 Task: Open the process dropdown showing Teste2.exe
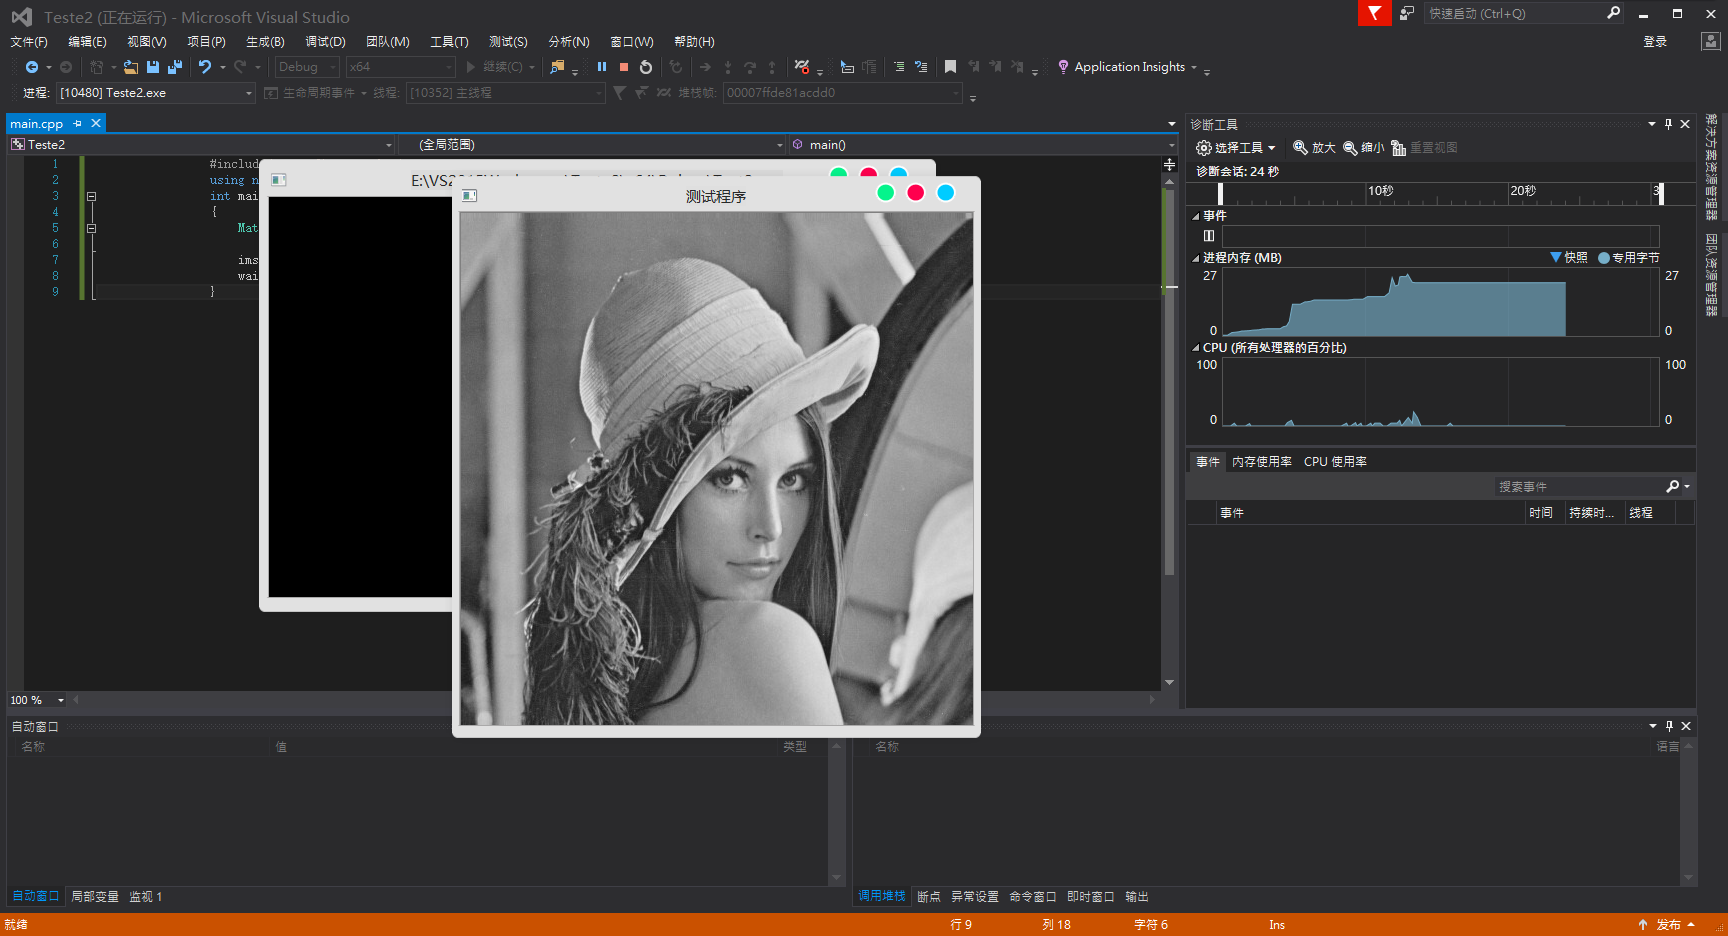click(156, 93)
